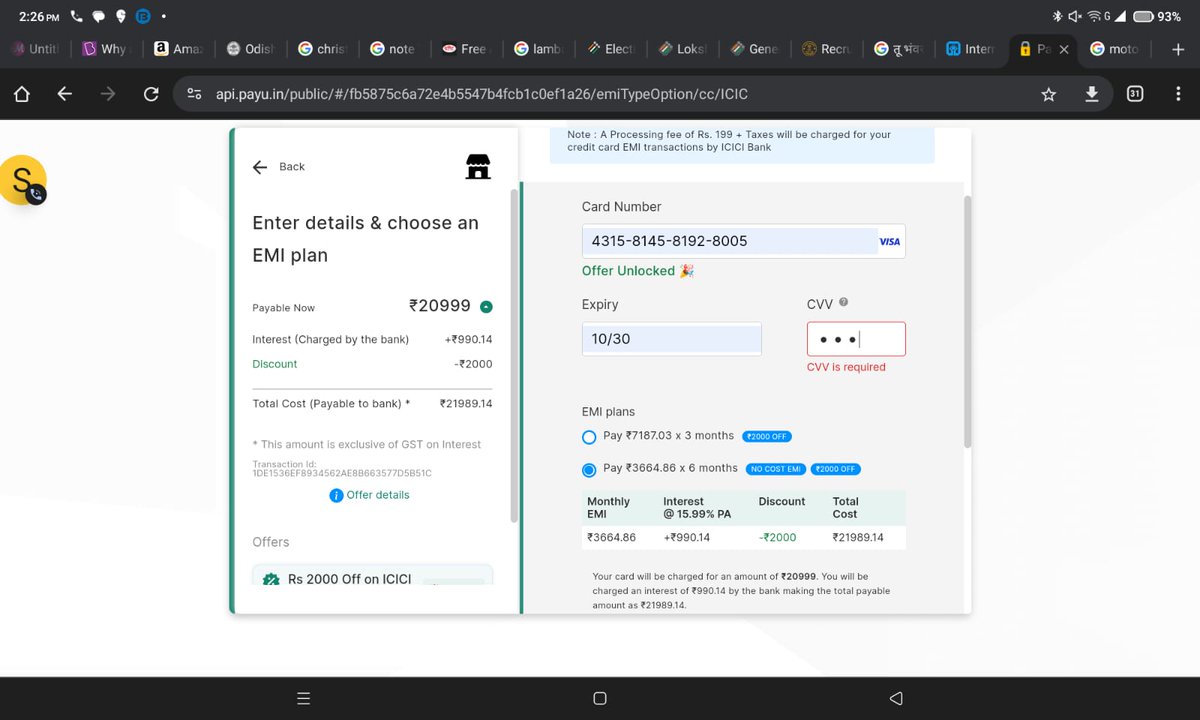Open Chrome three-dot menu
The height and width of the screenshot is (720, 1200).
(x=1177, y=94)
